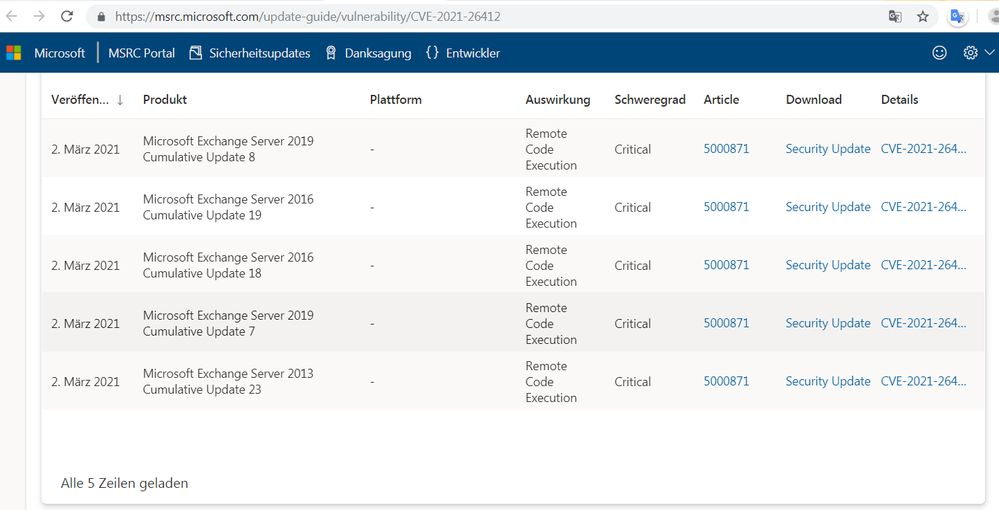Click the Schweregrad column header
999x510 pixels.
tap(649, 100)
